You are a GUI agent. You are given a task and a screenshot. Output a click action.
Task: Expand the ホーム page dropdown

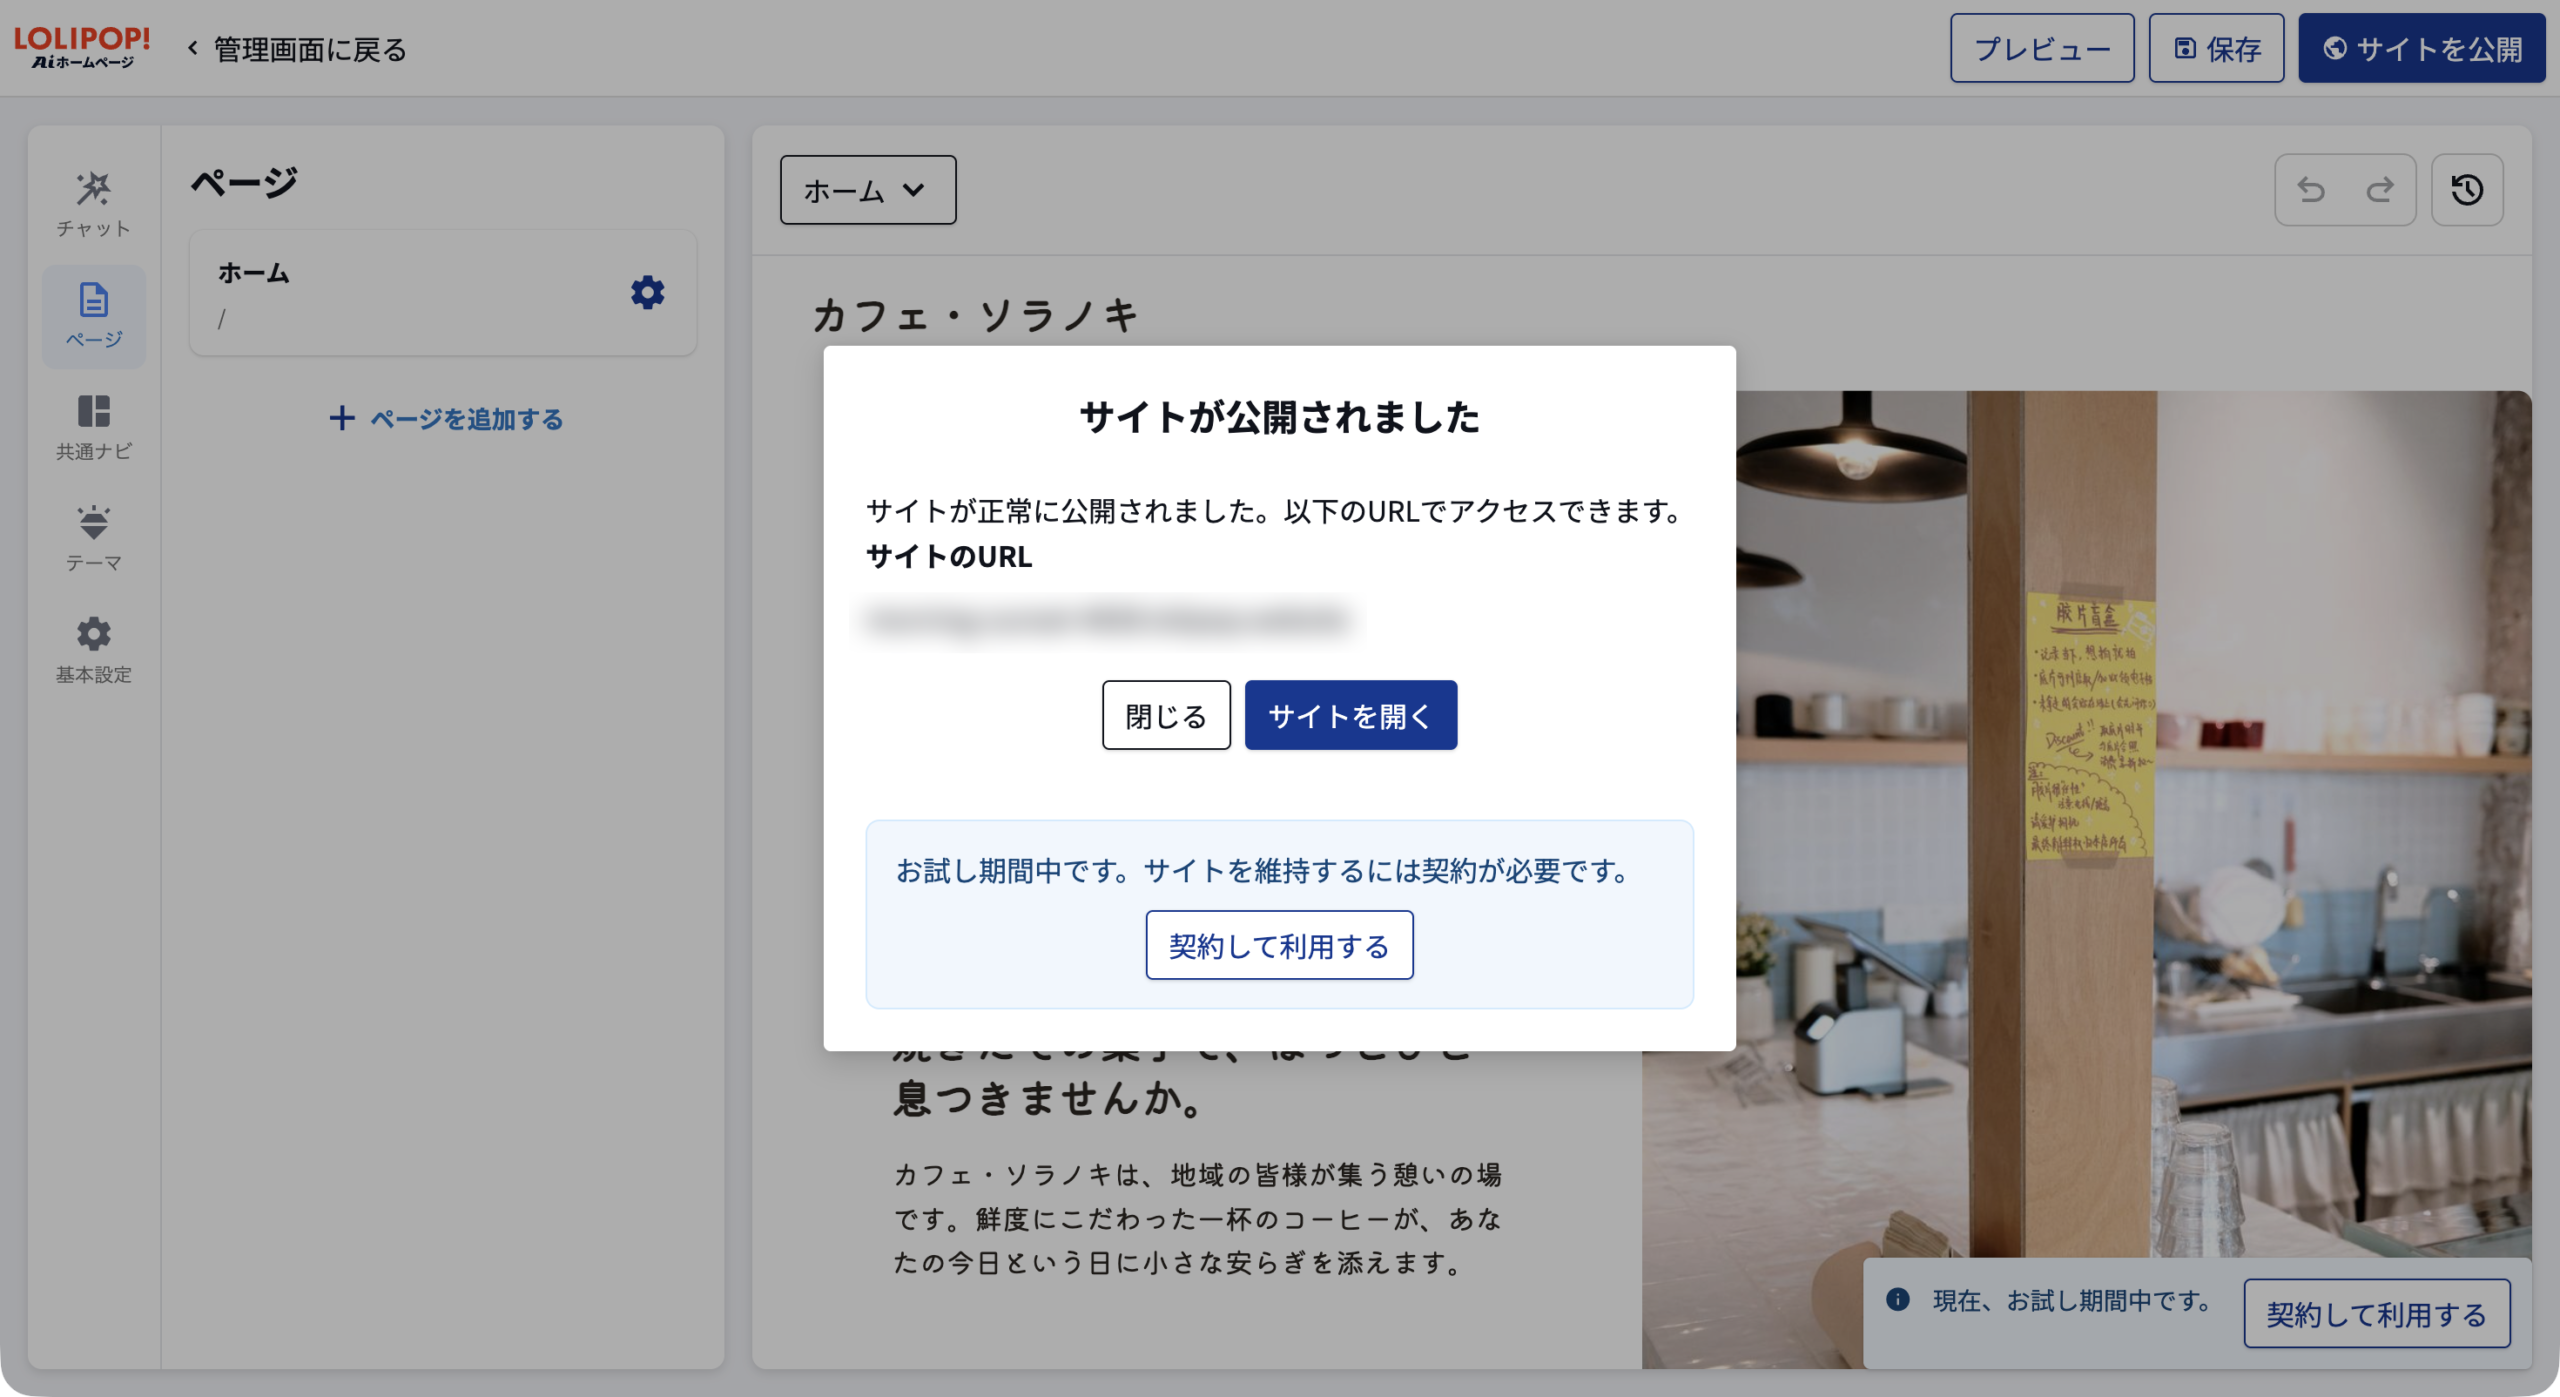coord(867,190)
